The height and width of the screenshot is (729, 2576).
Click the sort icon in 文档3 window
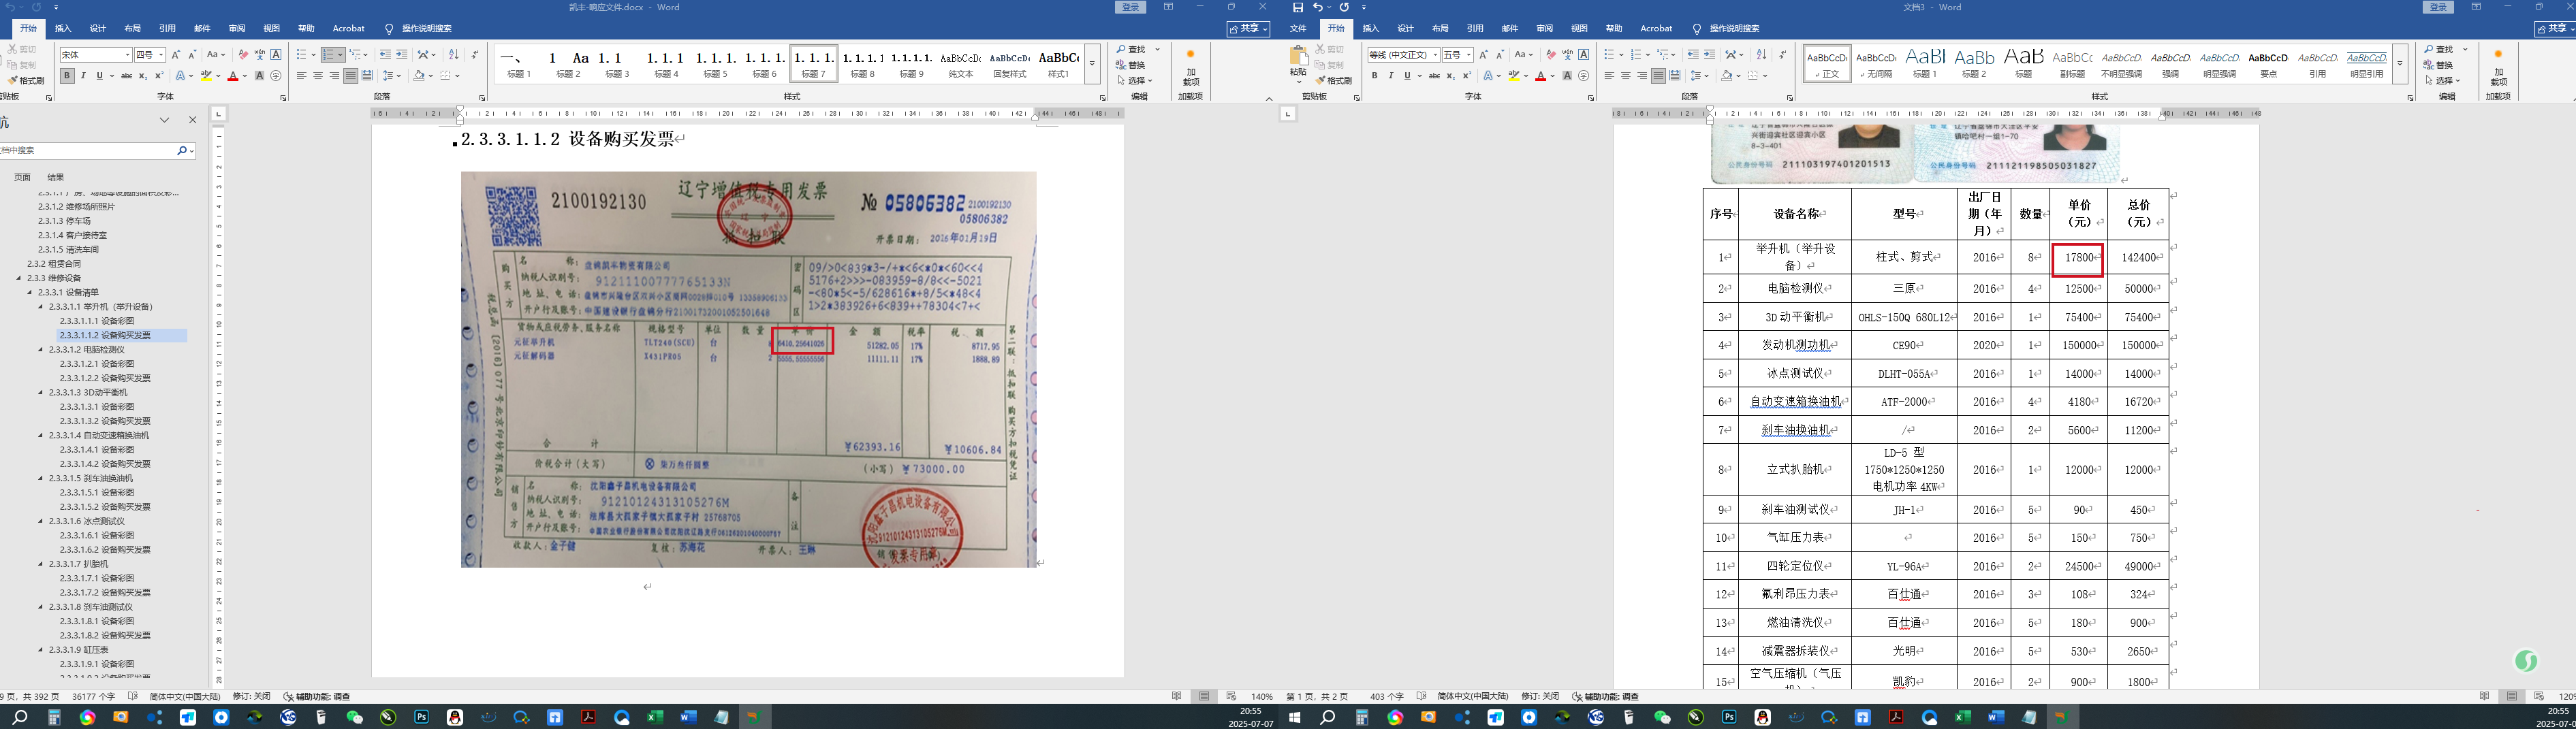1762,55
